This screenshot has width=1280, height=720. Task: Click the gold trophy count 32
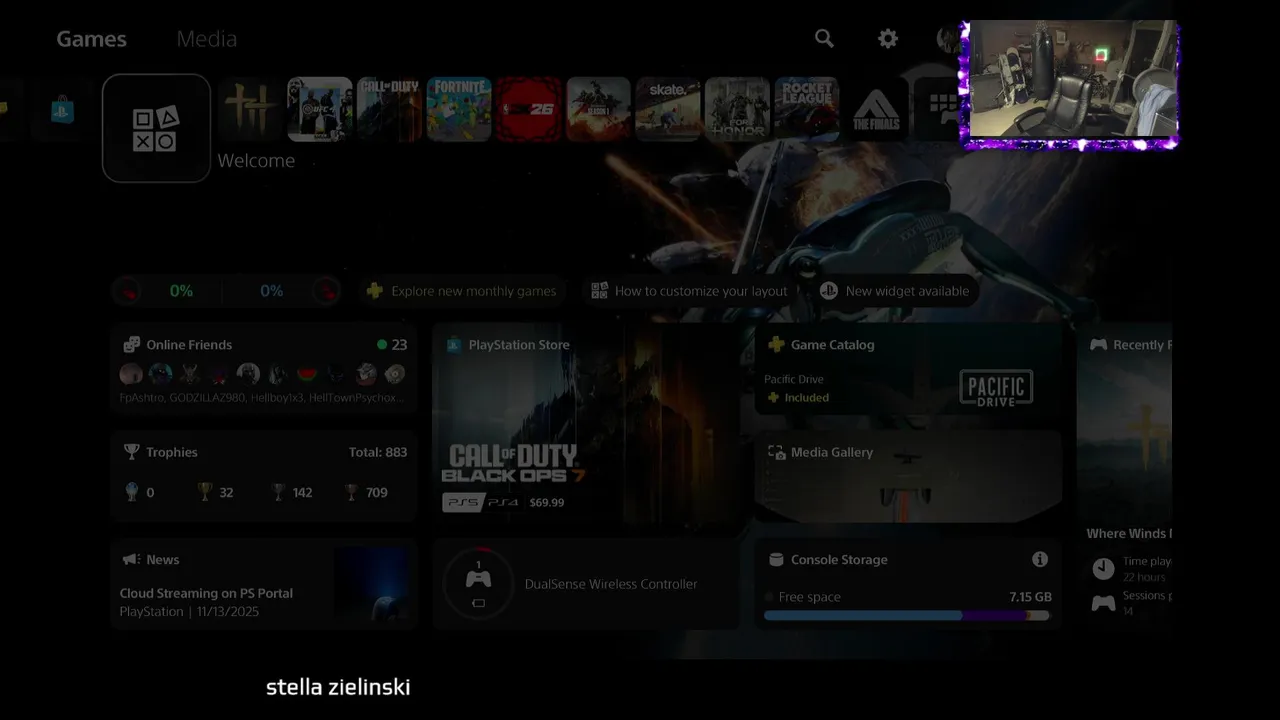216,492
